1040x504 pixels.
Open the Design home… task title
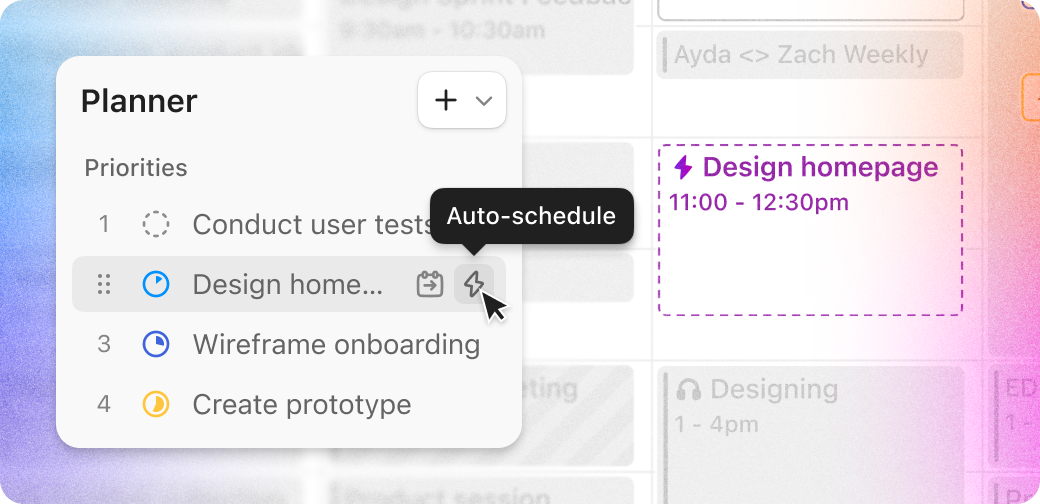pos(287,285)
